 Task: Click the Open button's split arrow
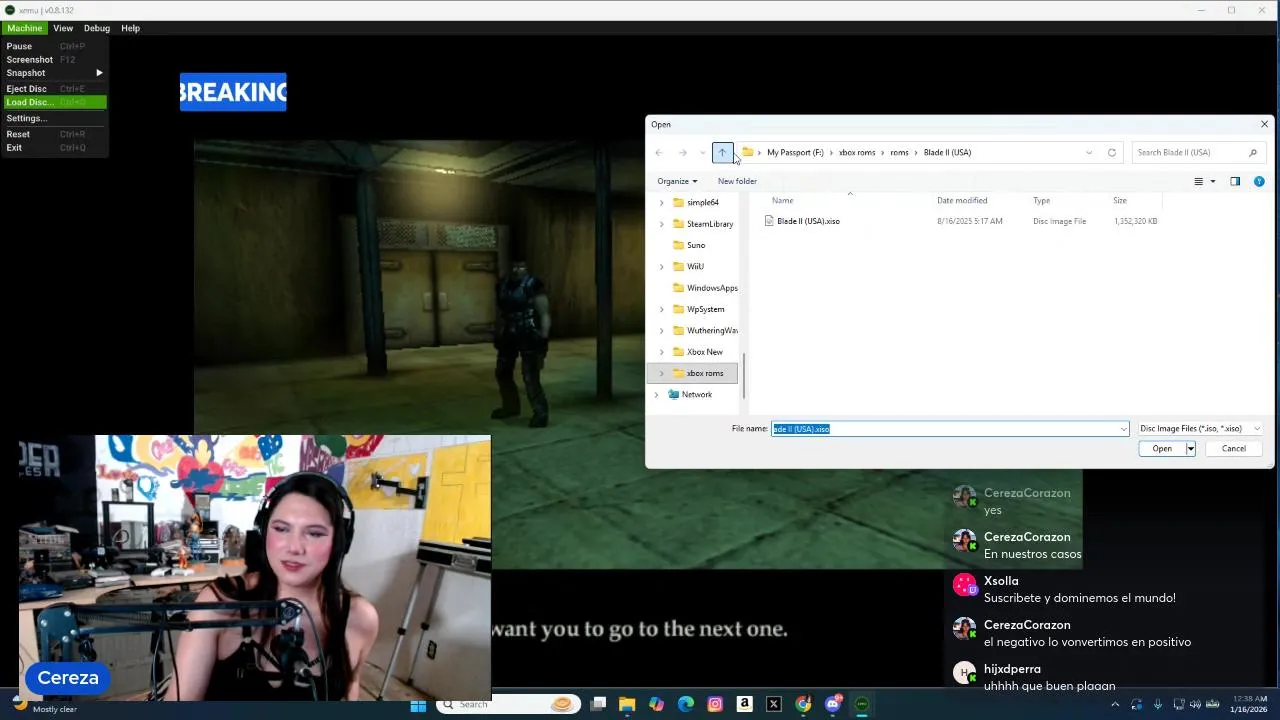(1190, 449)
